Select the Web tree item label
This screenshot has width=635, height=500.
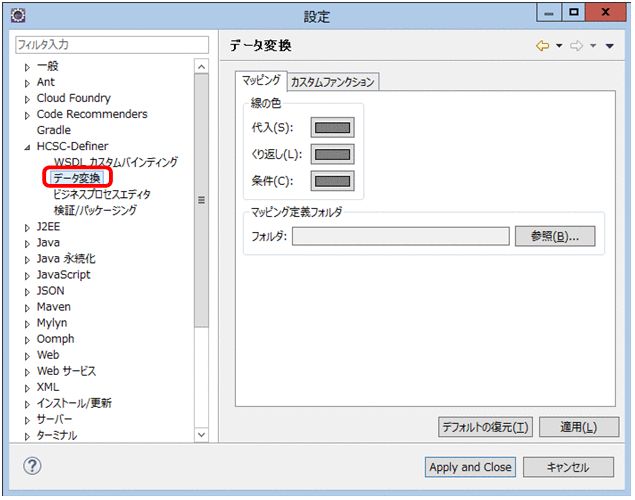(48, 355)
